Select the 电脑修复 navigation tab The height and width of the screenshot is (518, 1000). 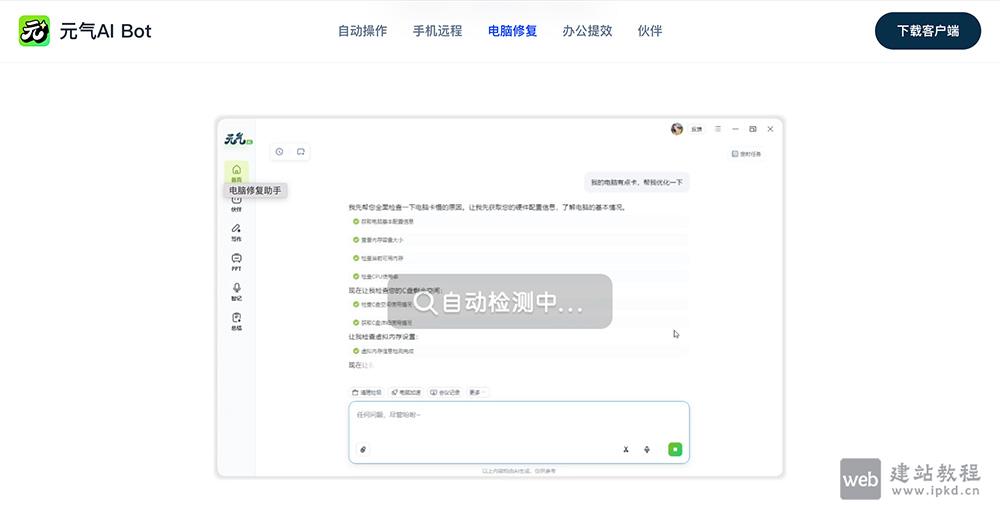click(512, 31)
